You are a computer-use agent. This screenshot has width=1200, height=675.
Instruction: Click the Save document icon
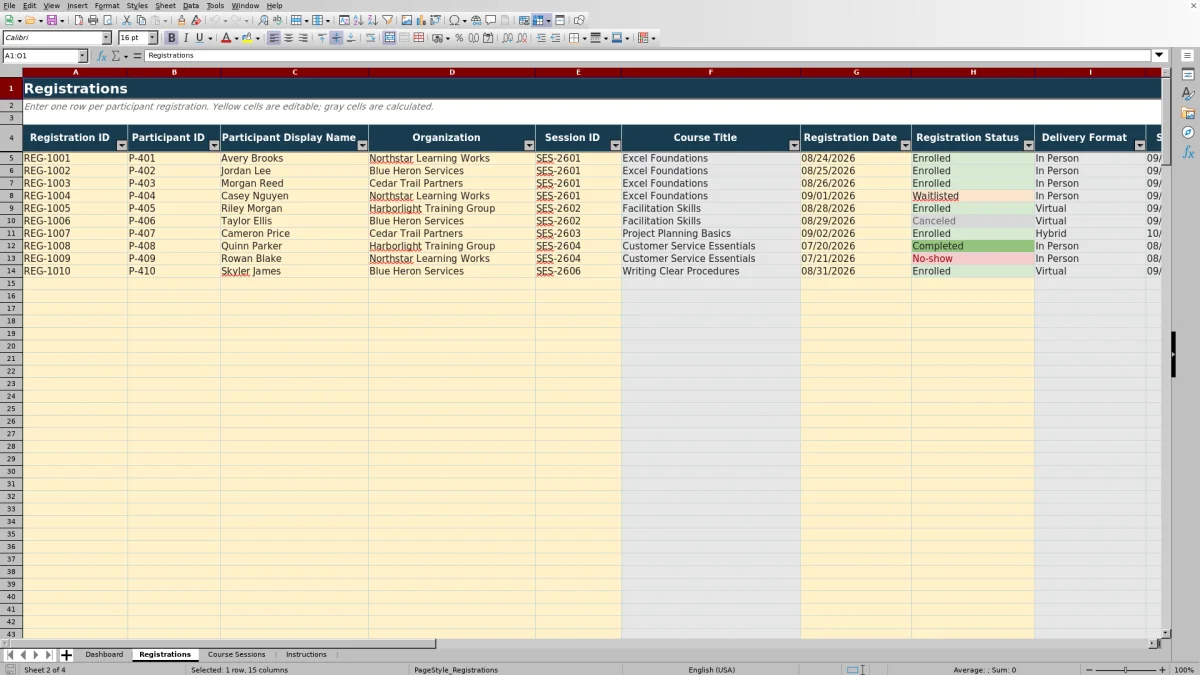[51, 20]
